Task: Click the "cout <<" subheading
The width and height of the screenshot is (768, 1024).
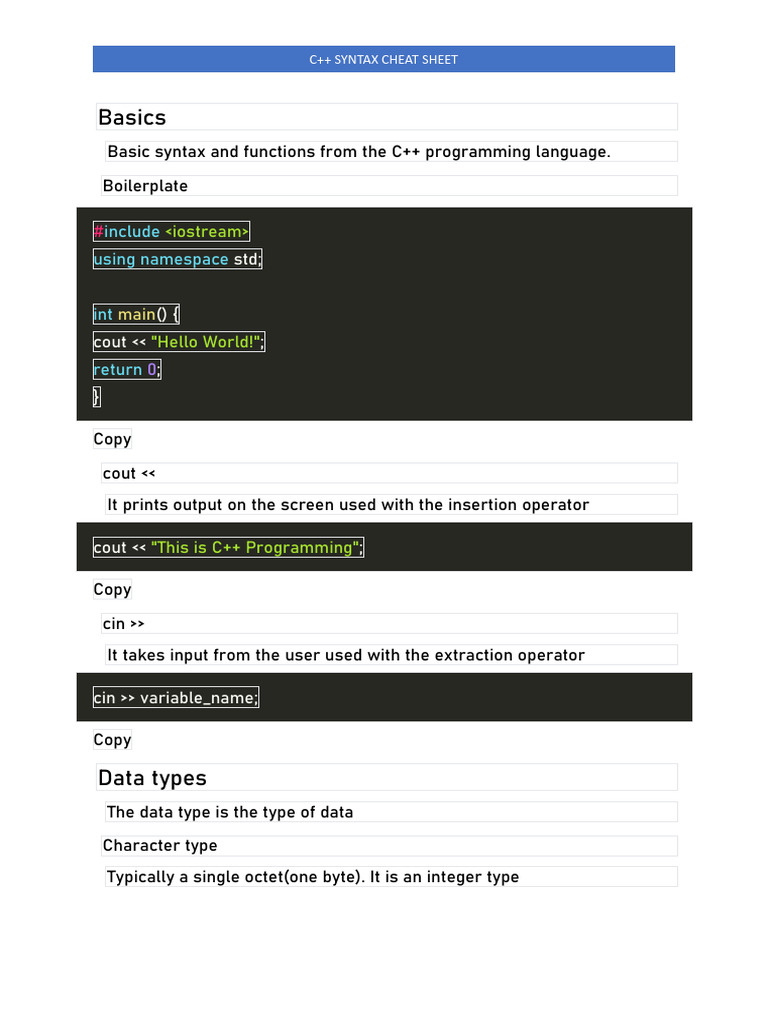Action: point(130,473)
